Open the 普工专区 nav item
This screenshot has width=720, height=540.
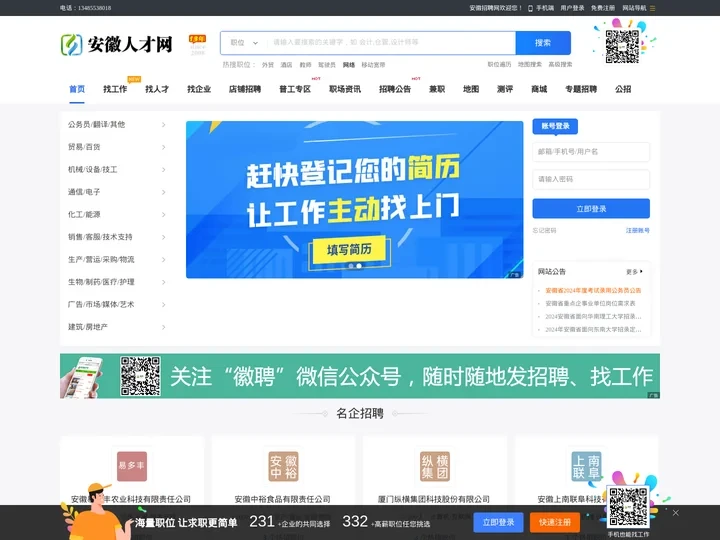(295, 89)
